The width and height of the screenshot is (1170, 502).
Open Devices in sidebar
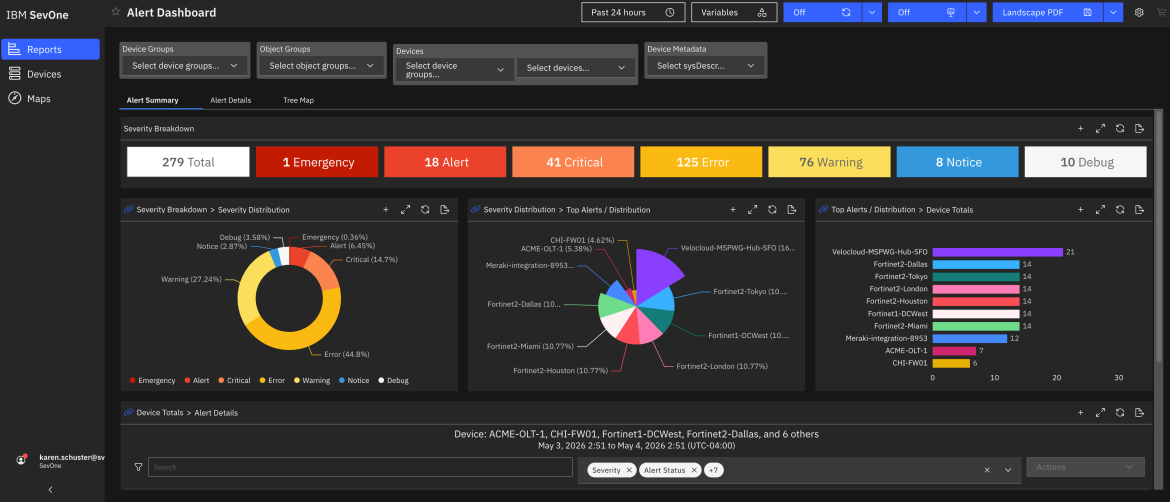tap(50, 75)
